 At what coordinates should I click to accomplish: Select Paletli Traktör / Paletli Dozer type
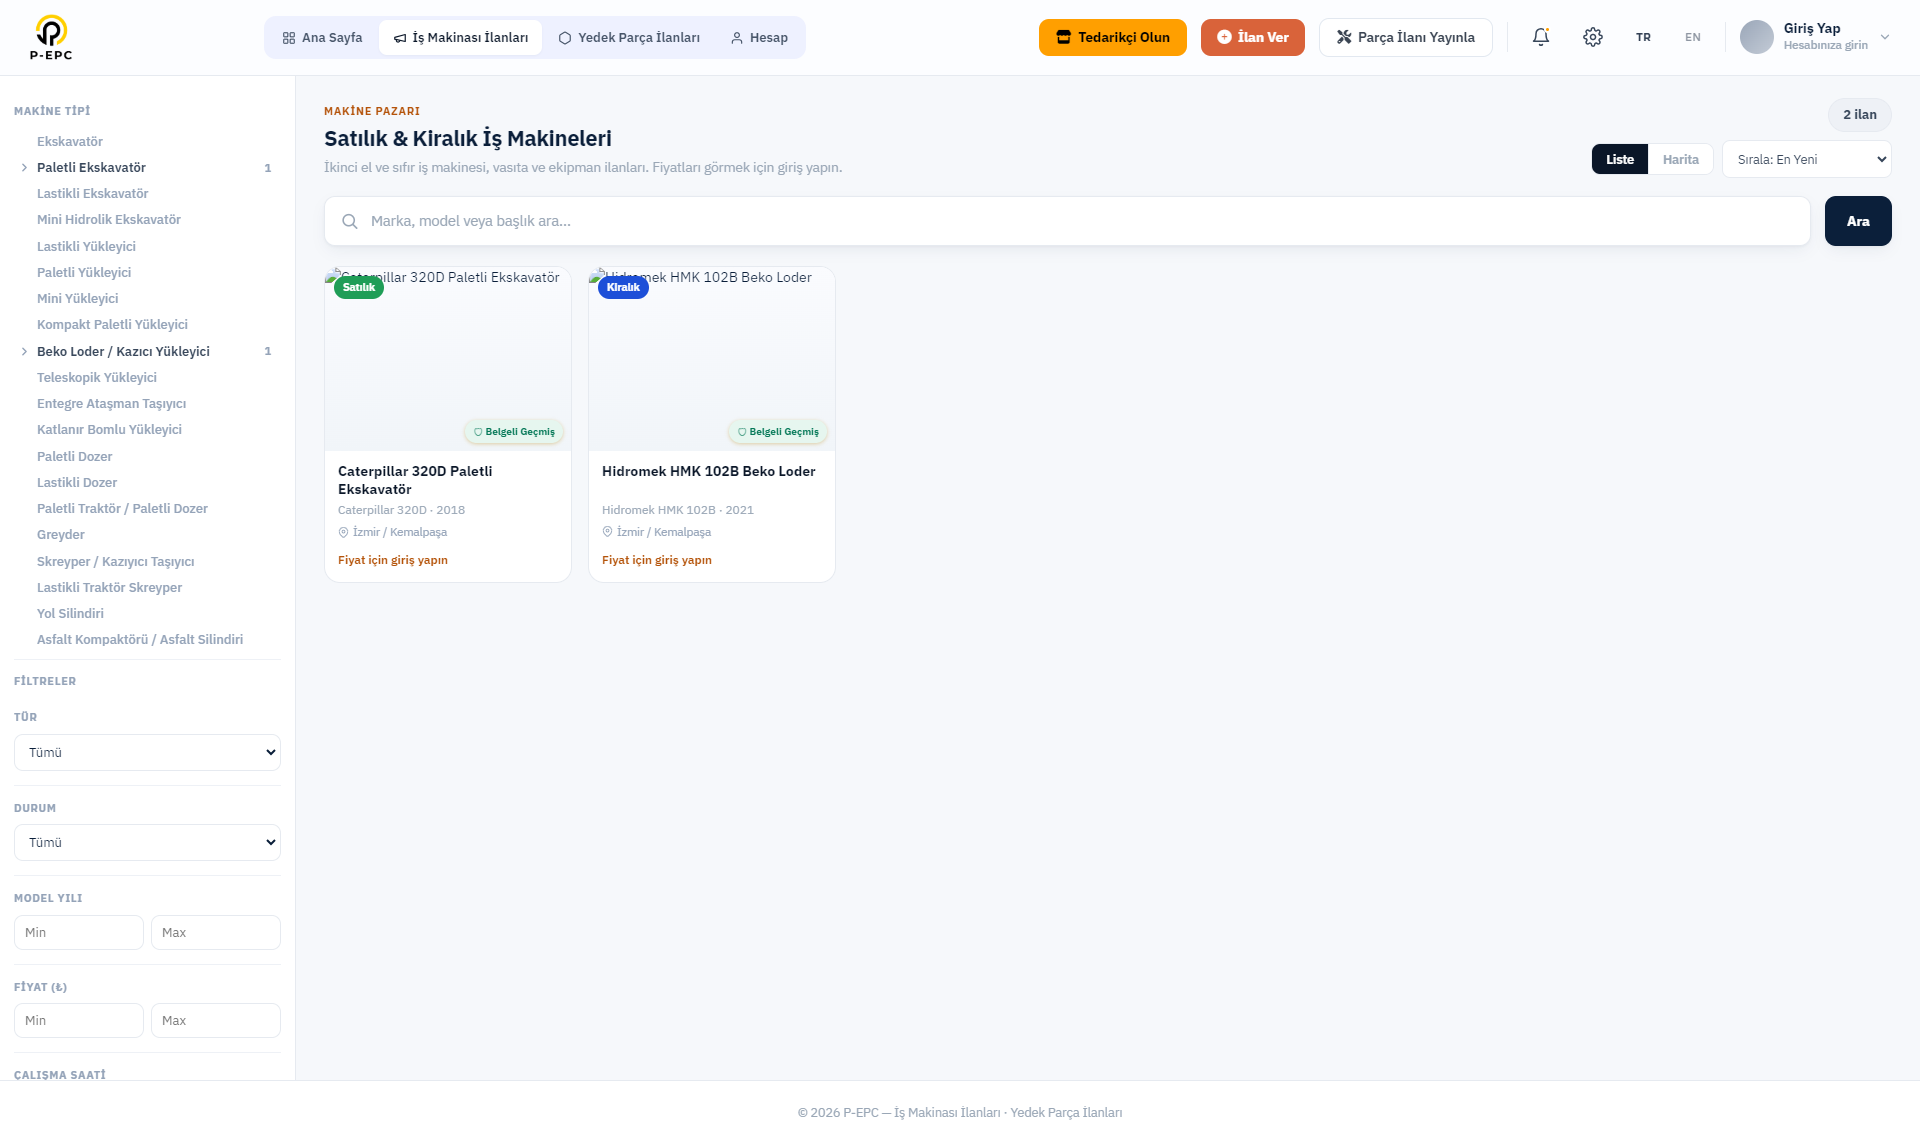122,509
